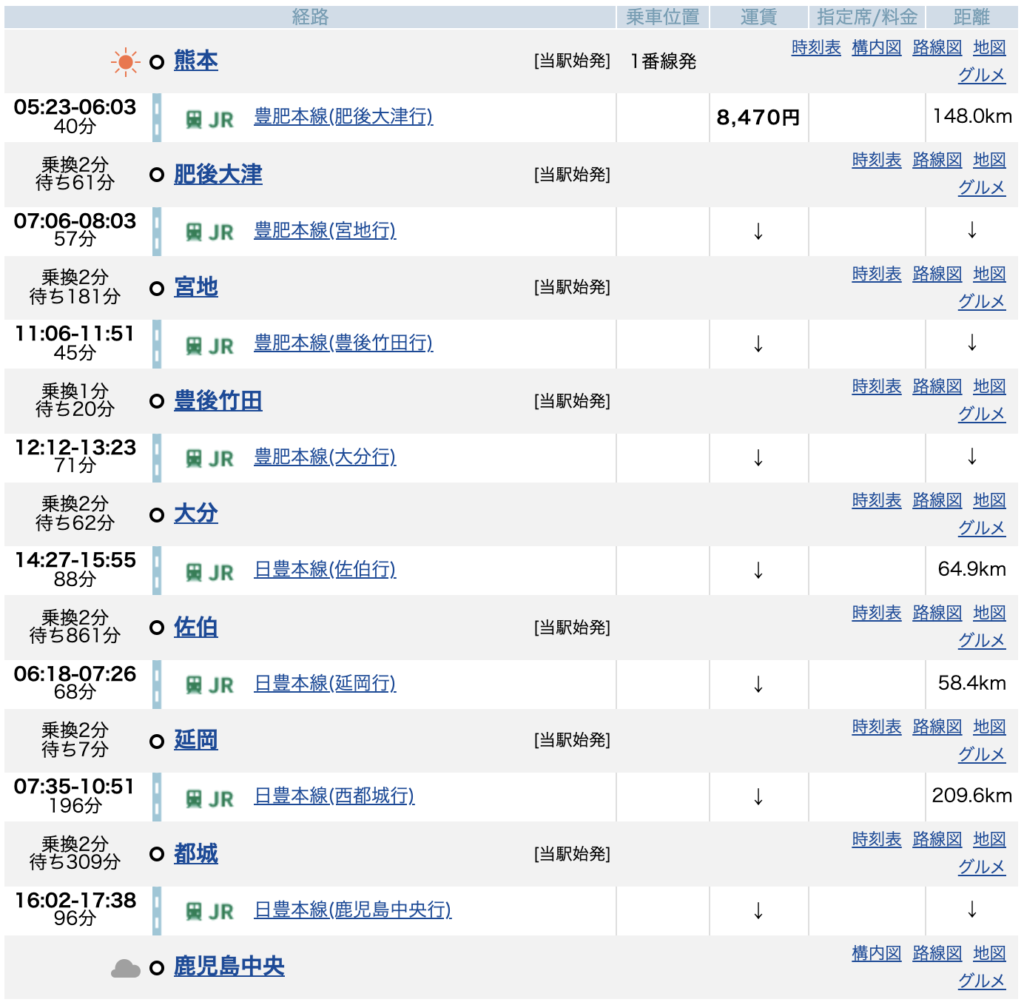Screen dimensions: 1024x1005
Task: Click the JR train icon for 日豊本線(鹿児島中央行)
Action: click(x=194, y=911)
